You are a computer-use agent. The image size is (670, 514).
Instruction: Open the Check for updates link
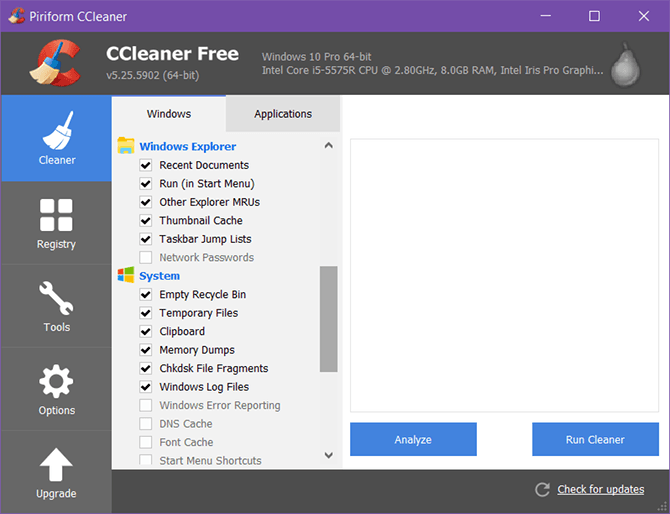click(x=600, y=489)
